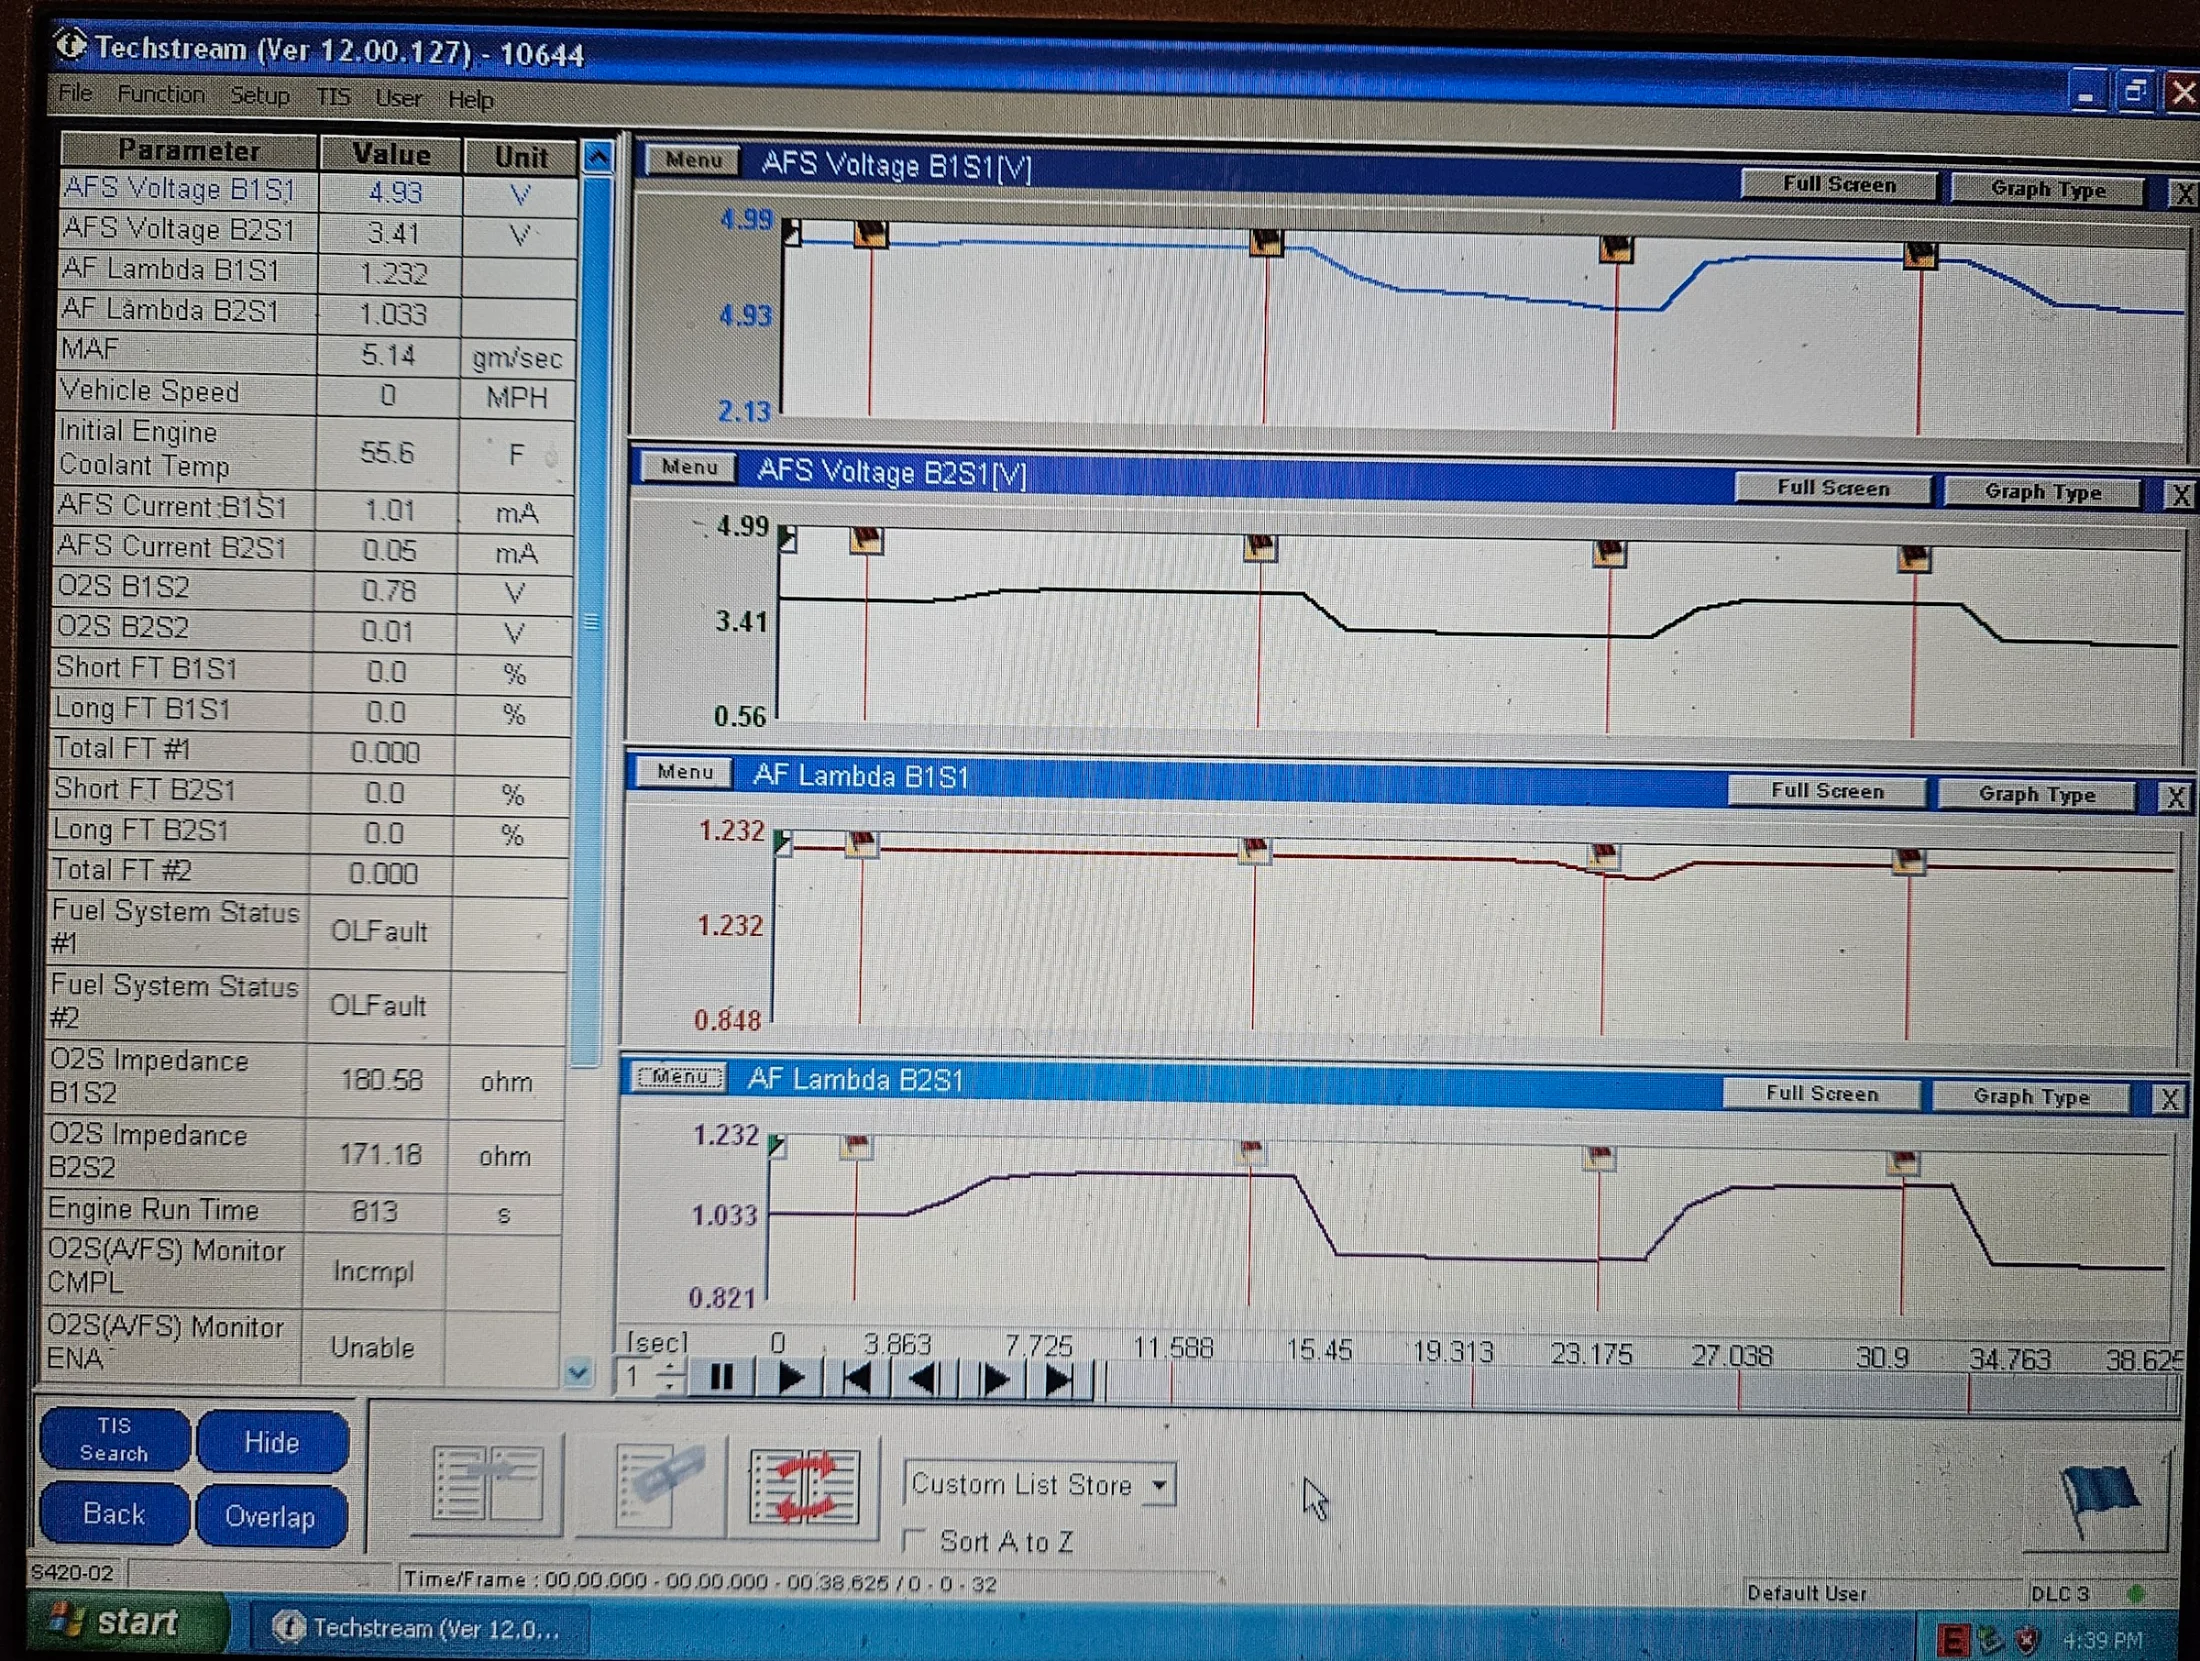Screen dimensions: 2200x1661
Task: Click the Back button
Action: point(114,1514)
